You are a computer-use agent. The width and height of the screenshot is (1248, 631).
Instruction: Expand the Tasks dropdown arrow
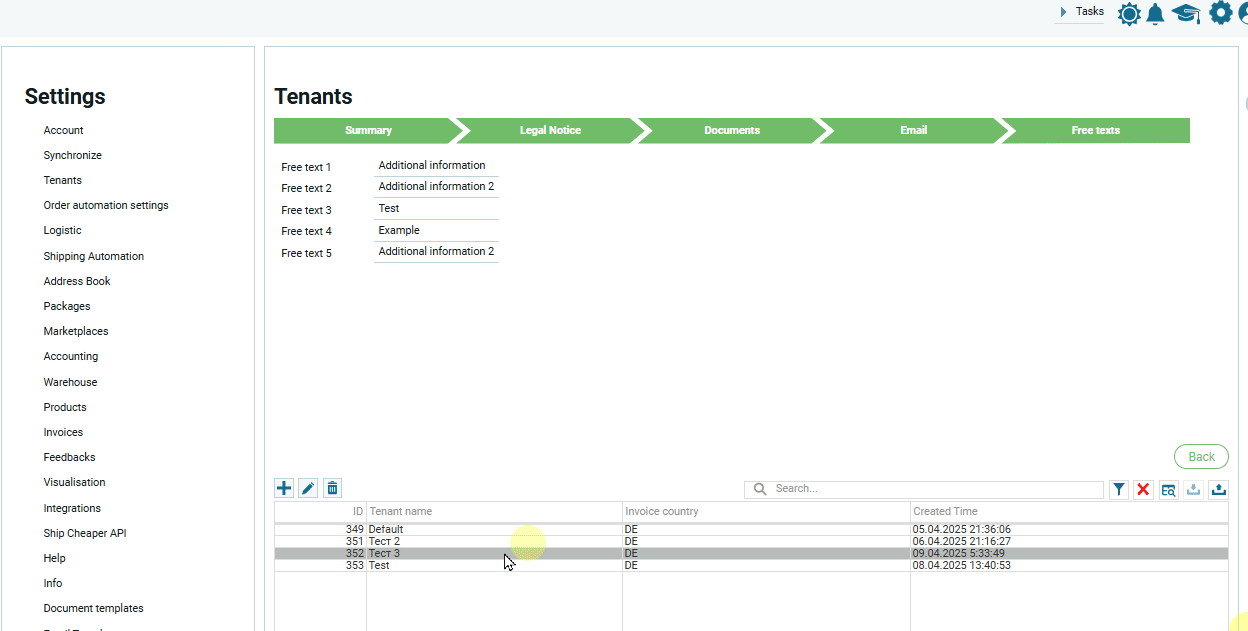1064,12
